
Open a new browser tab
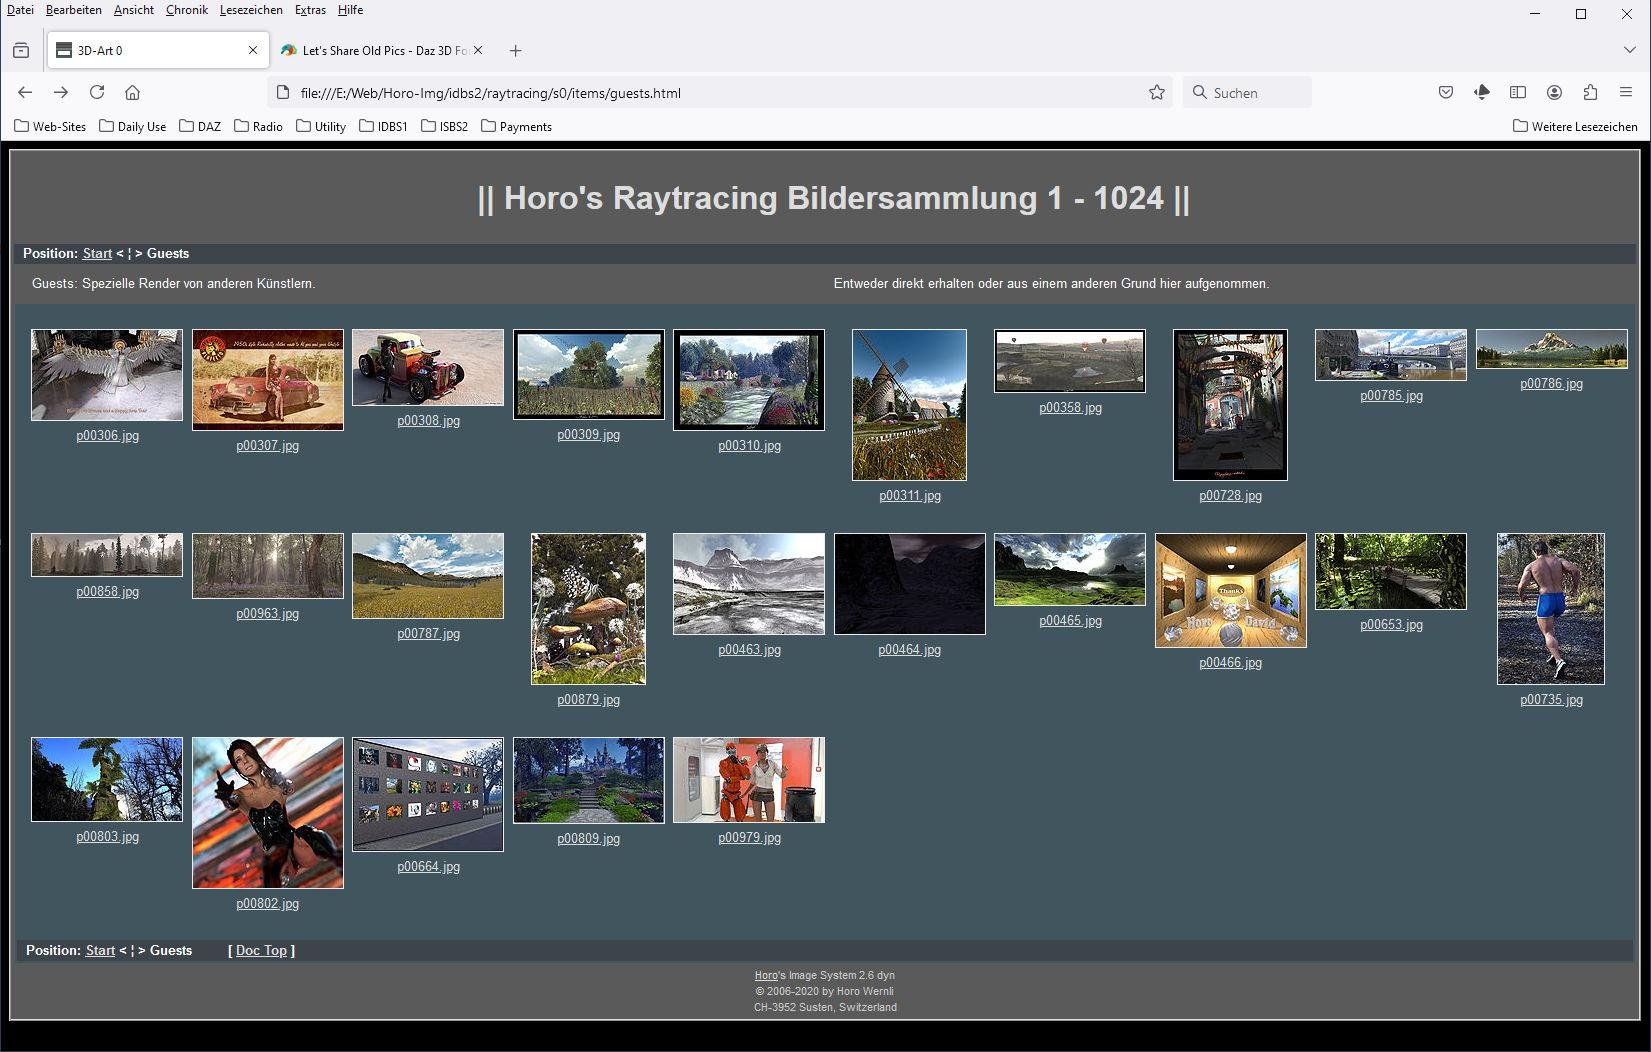[515, 50]
